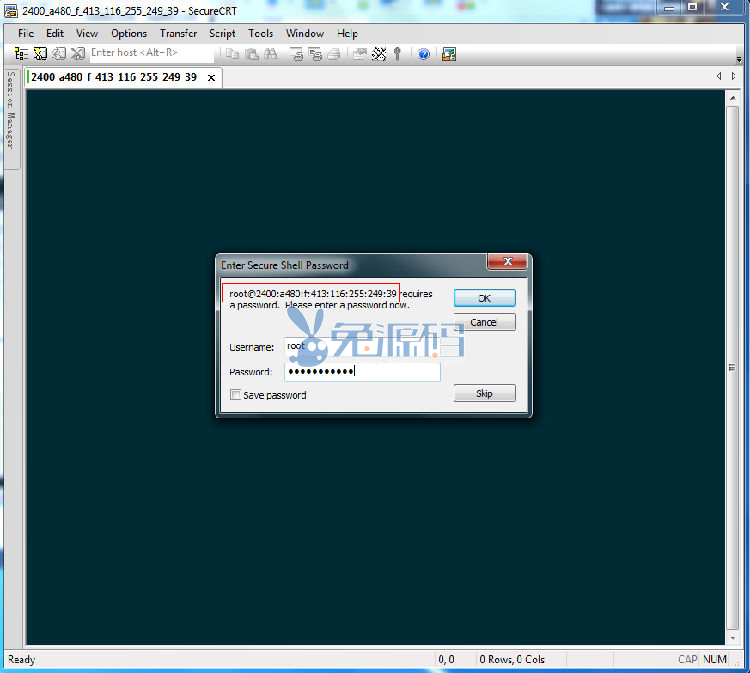Open the Options menu
The height and width of the screenshot is (673, 750).
[129, 33]
